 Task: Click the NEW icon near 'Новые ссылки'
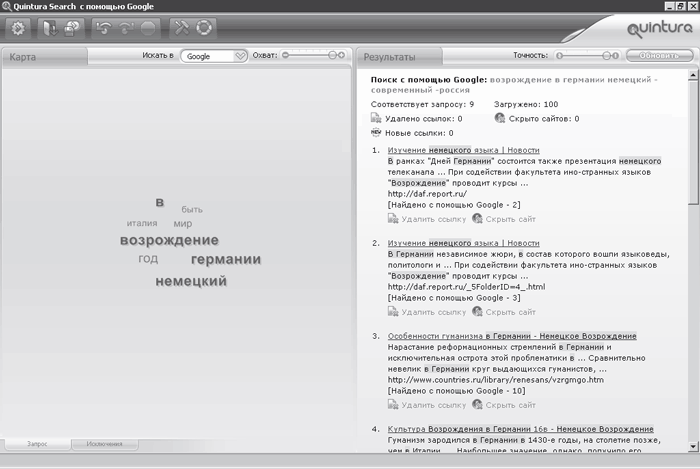[x=376, y=133]
